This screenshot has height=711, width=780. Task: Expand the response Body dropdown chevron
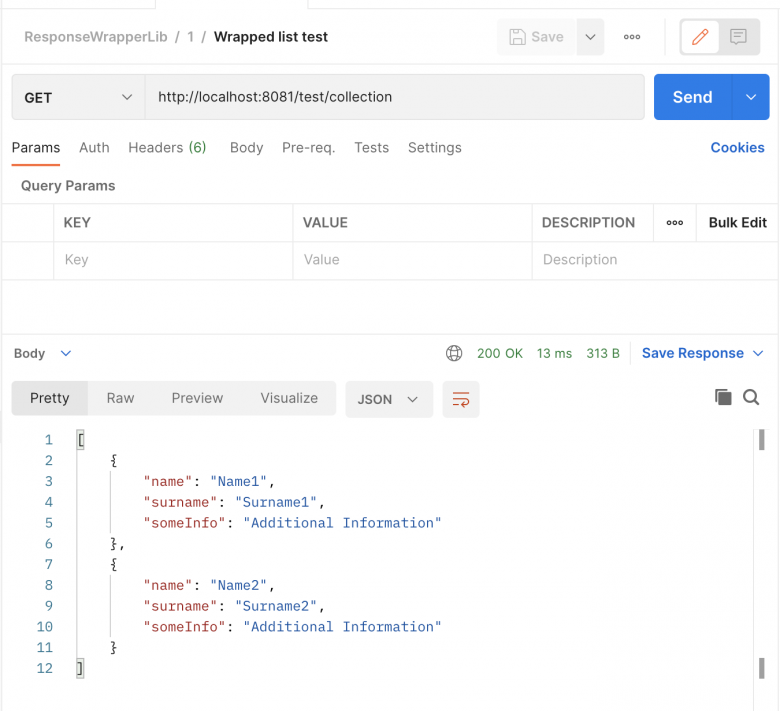click(x=66, y=353)
